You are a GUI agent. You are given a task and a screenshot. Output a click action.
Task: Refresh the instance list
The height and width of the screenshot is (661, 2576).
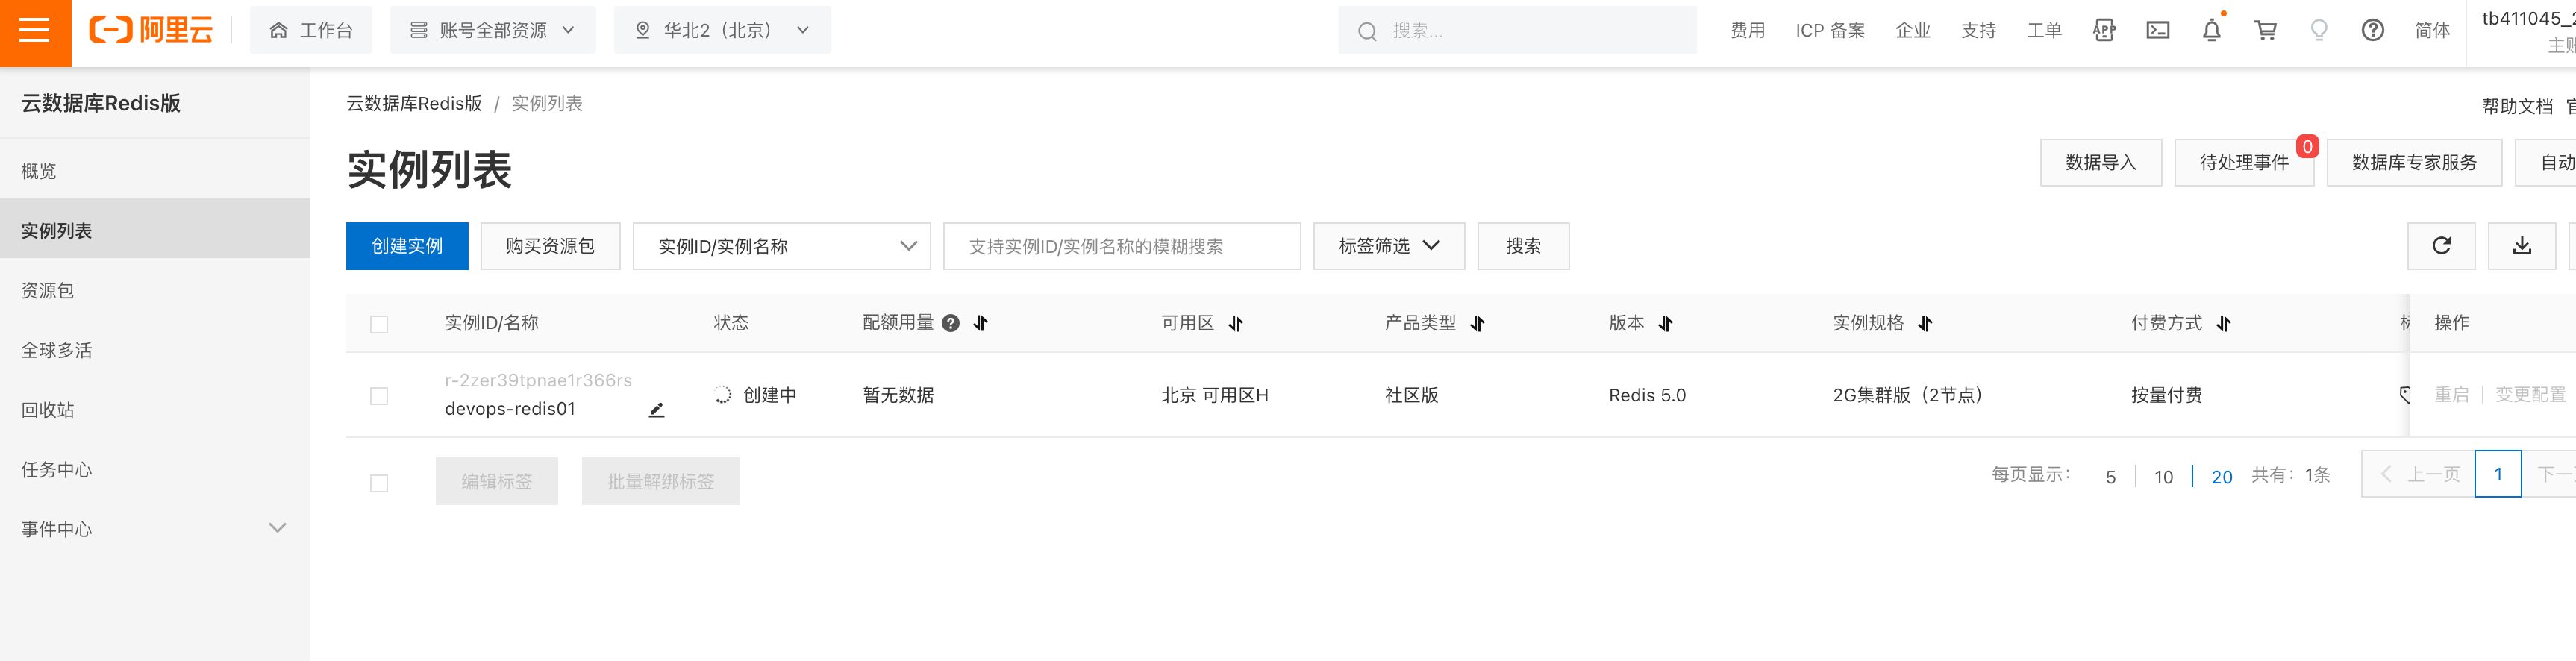coord(2440,246)
